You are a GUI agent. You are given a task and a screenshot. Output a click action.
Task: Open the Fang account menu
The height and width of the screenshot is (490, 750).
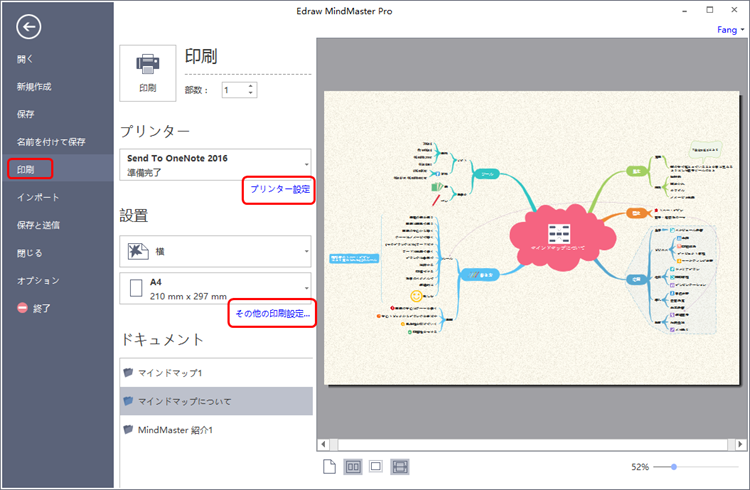(x=731, y=30)
